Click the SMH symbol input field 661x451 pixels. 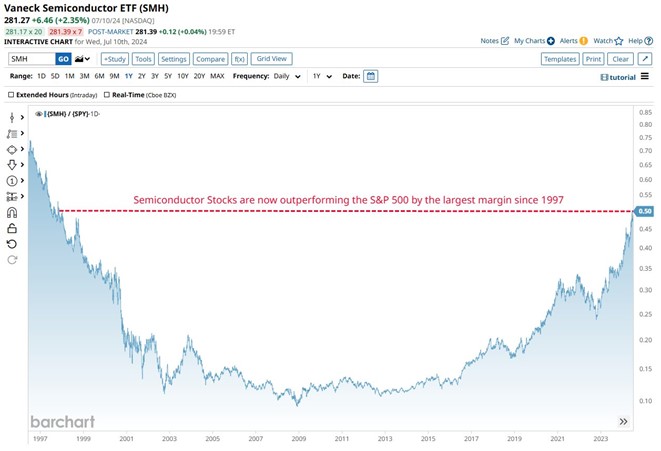coord(30,59)
